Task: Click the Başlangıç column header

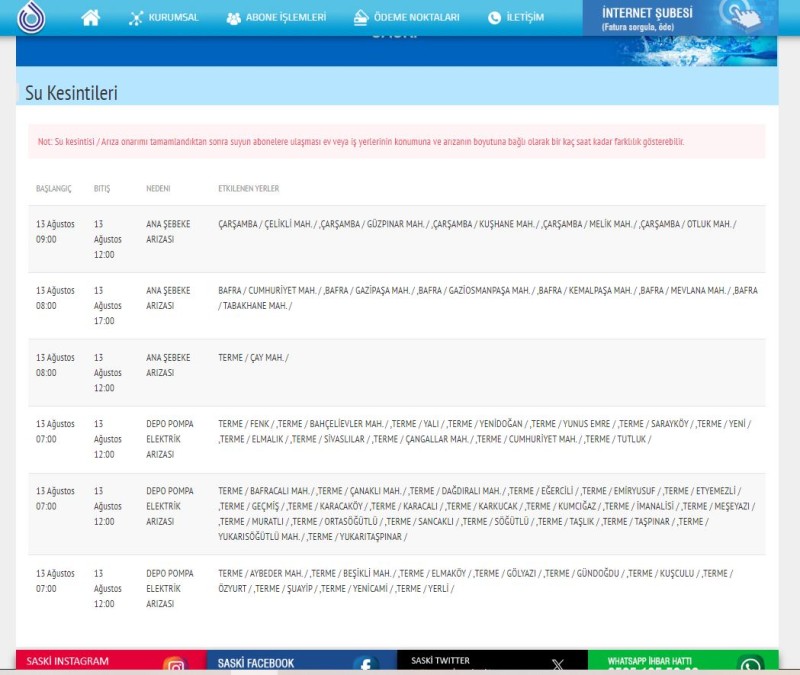Action: (54, 188)
